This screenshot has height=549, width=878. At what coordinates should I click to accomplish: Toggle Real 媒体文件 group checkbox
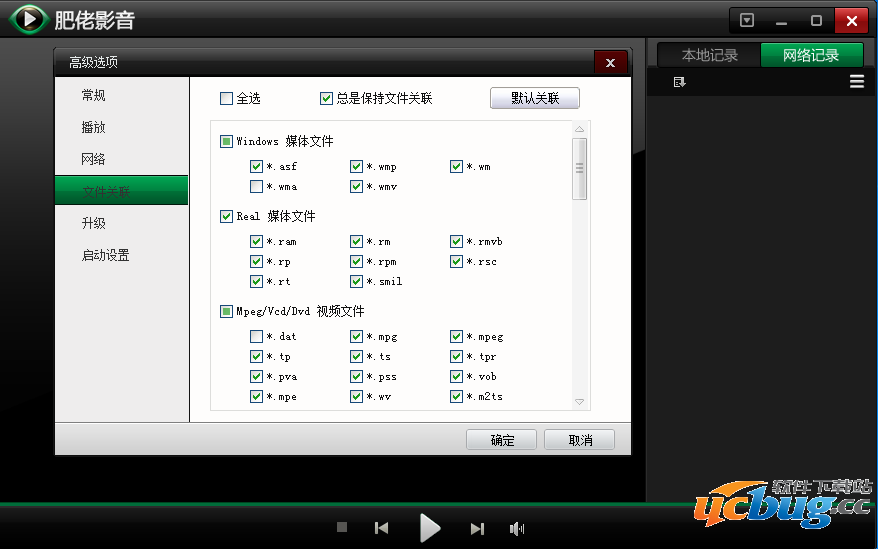pyautogui.click(x=226, y=216)
